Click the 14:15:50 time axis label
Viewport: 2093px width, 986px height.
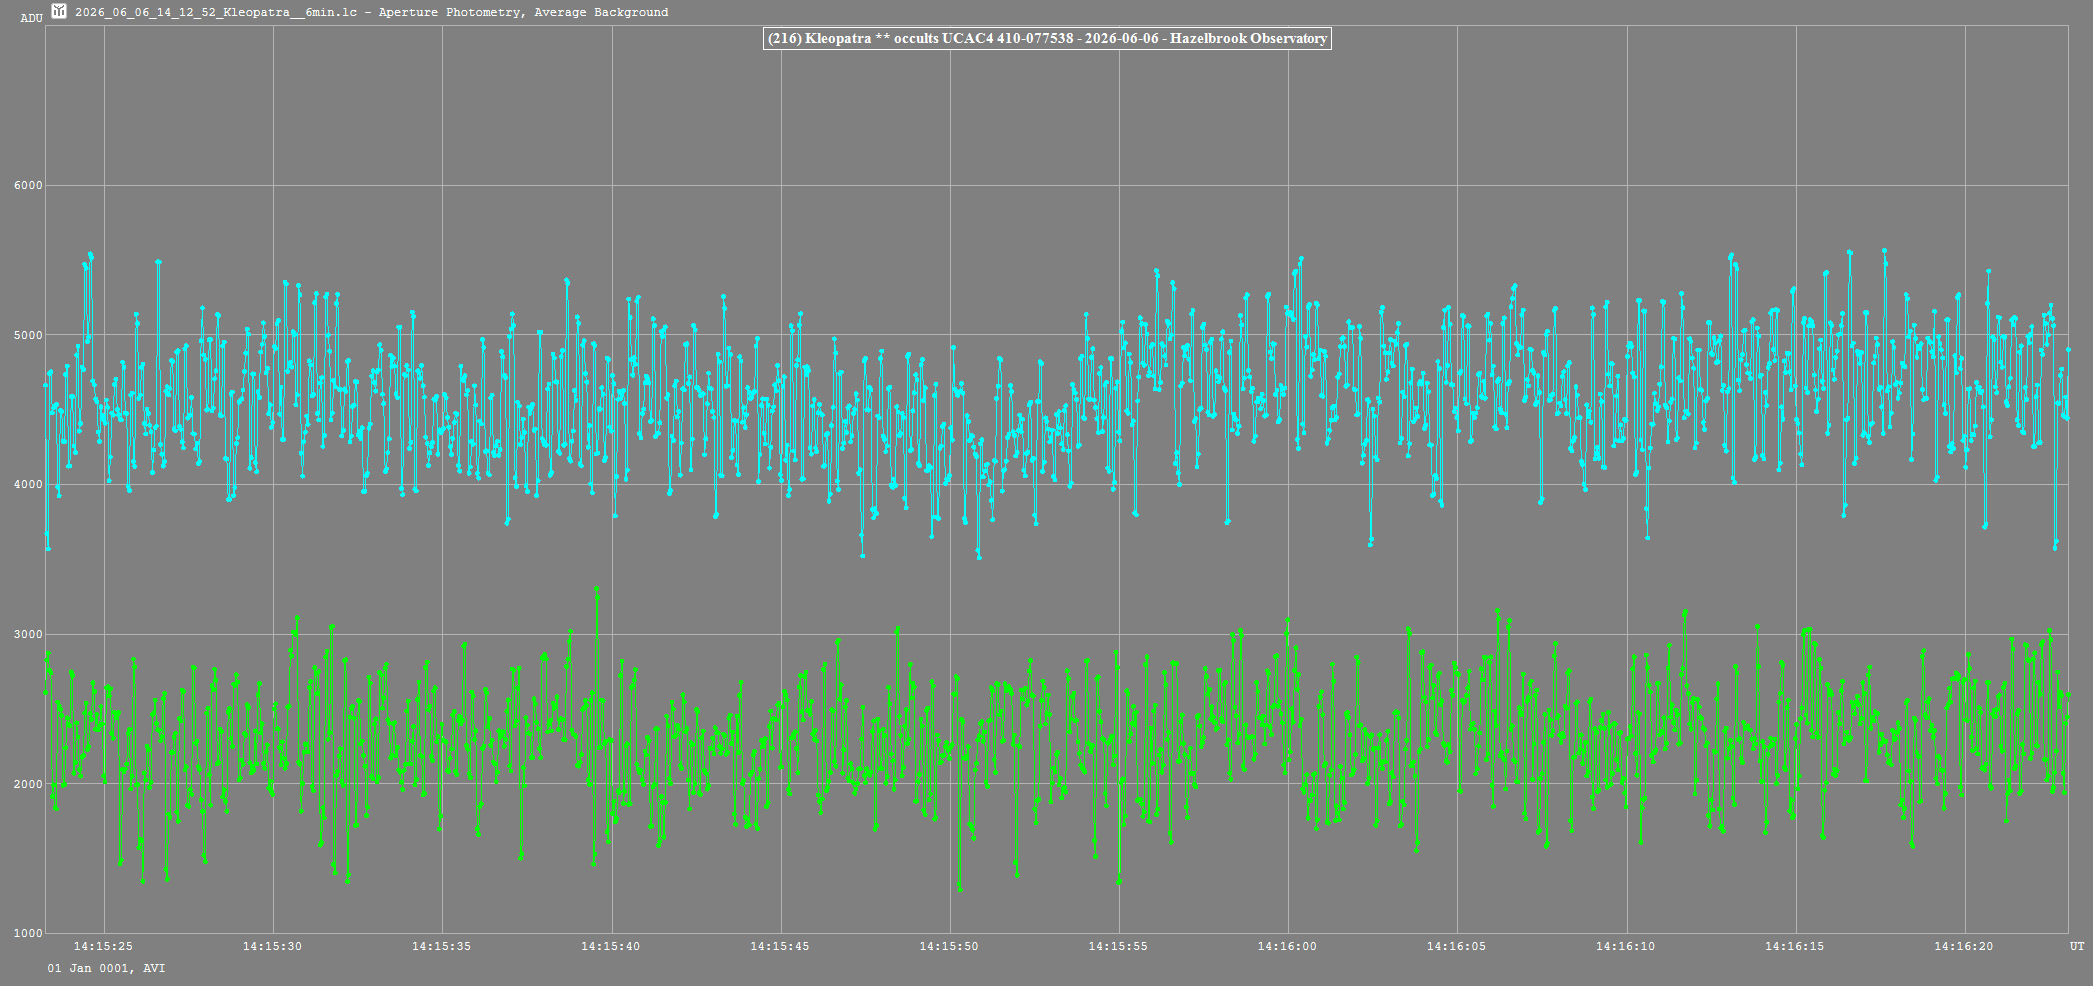pyautogui.click(x=949, y=946)
